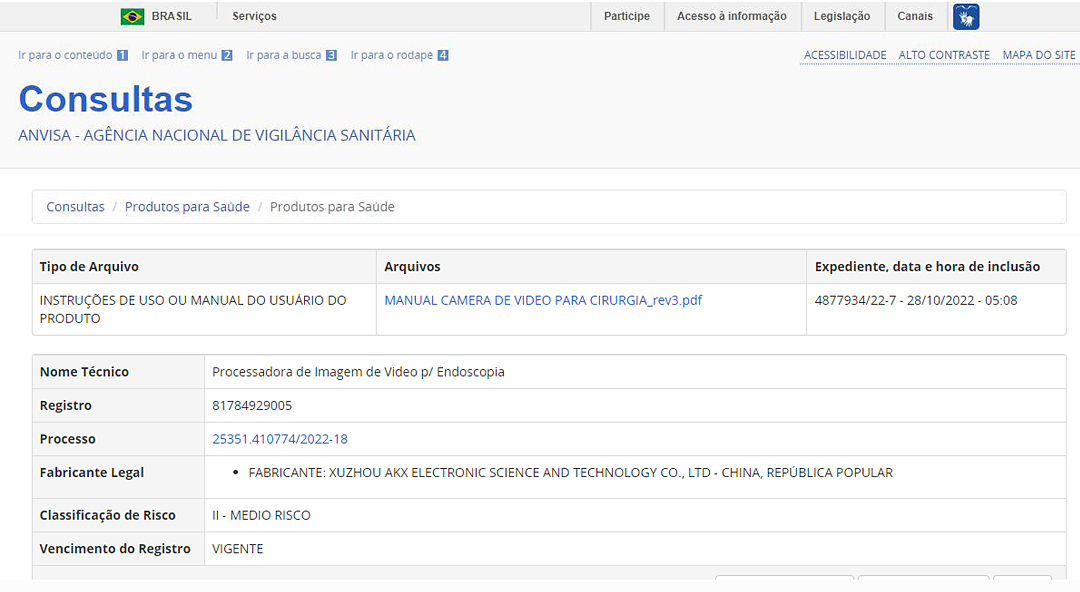Click the ANVISA agency subtitle link
Image resolution: width=1080 pixels, height=592 pixels.
click(217, 135)
